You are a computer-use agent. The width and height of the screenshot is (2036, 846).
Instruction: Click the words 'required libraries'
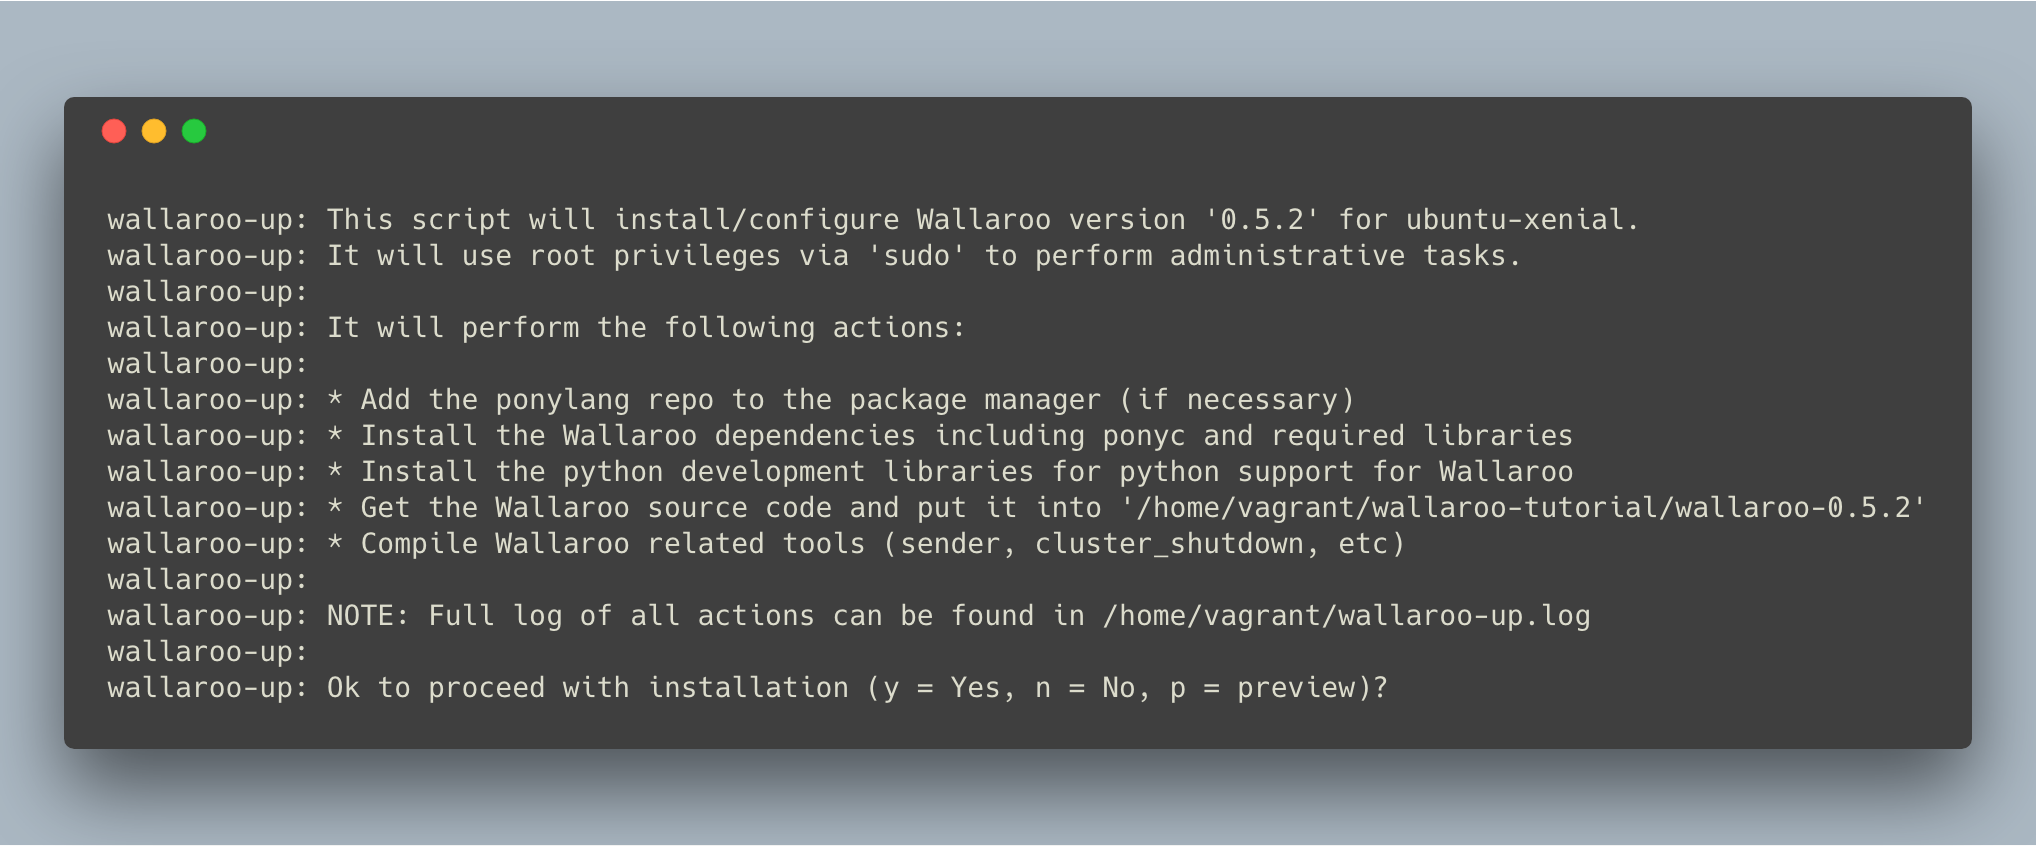(1421, 436)
